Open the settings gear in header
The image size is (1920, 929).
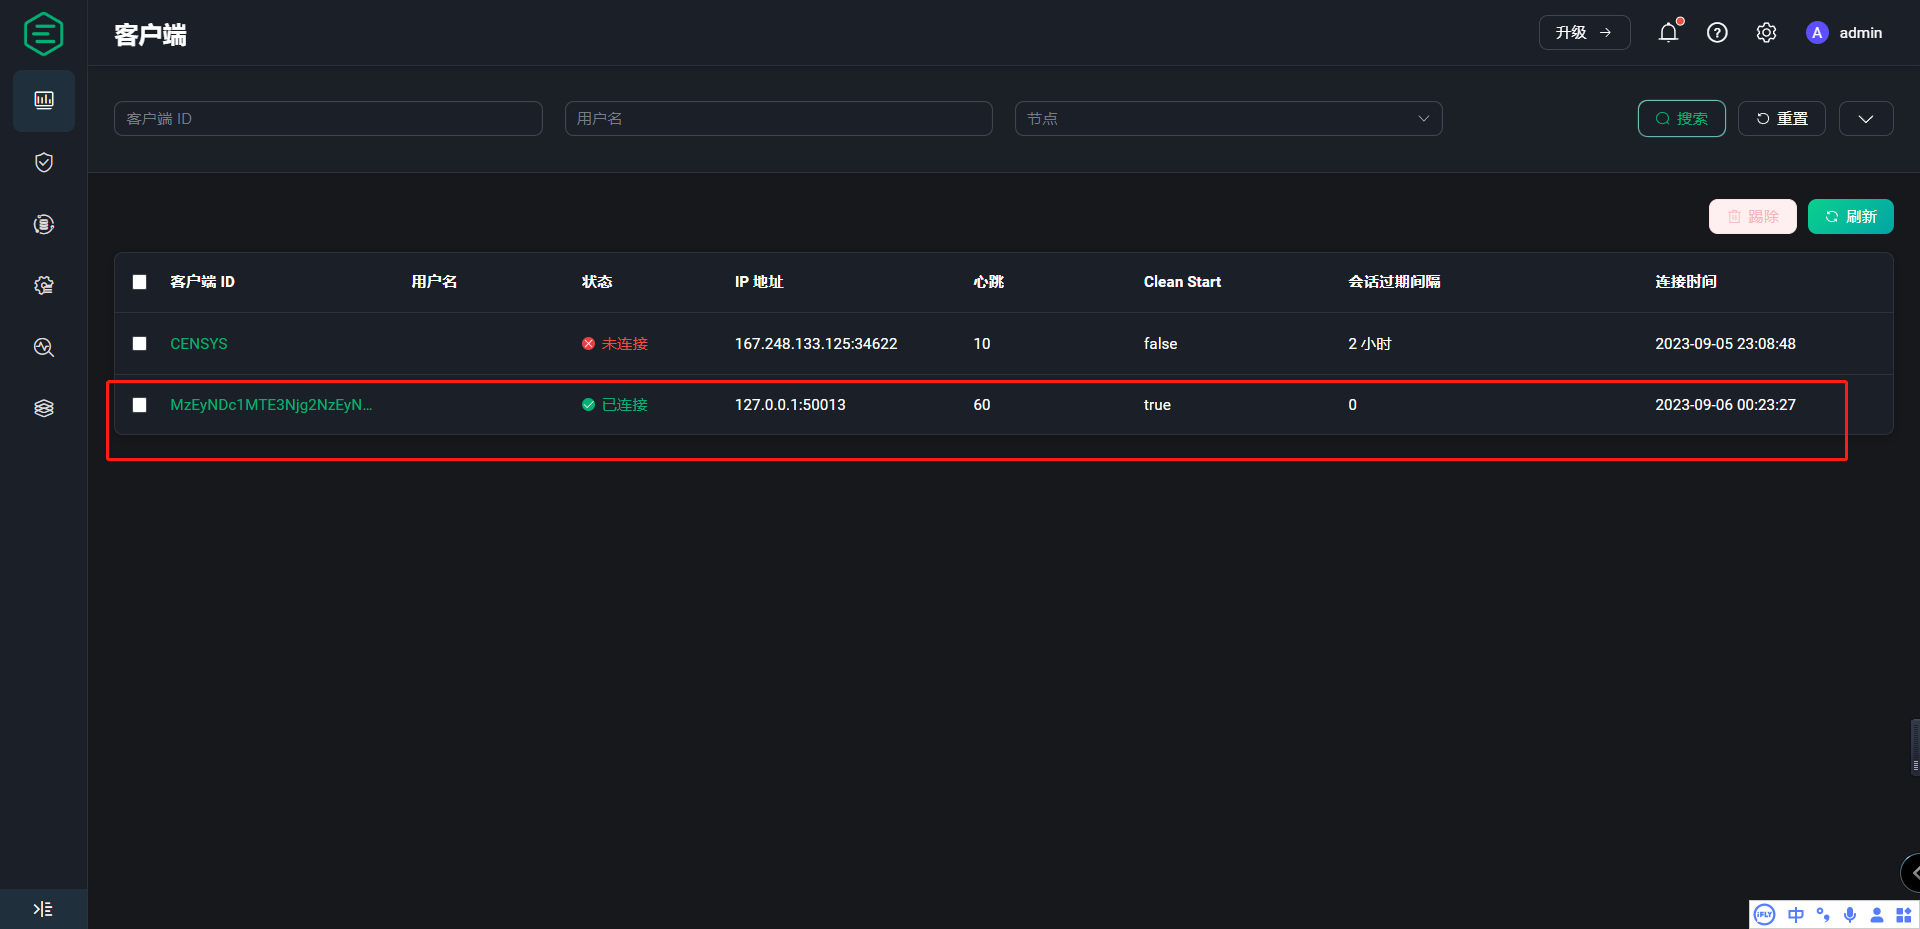click(1766, 33)
